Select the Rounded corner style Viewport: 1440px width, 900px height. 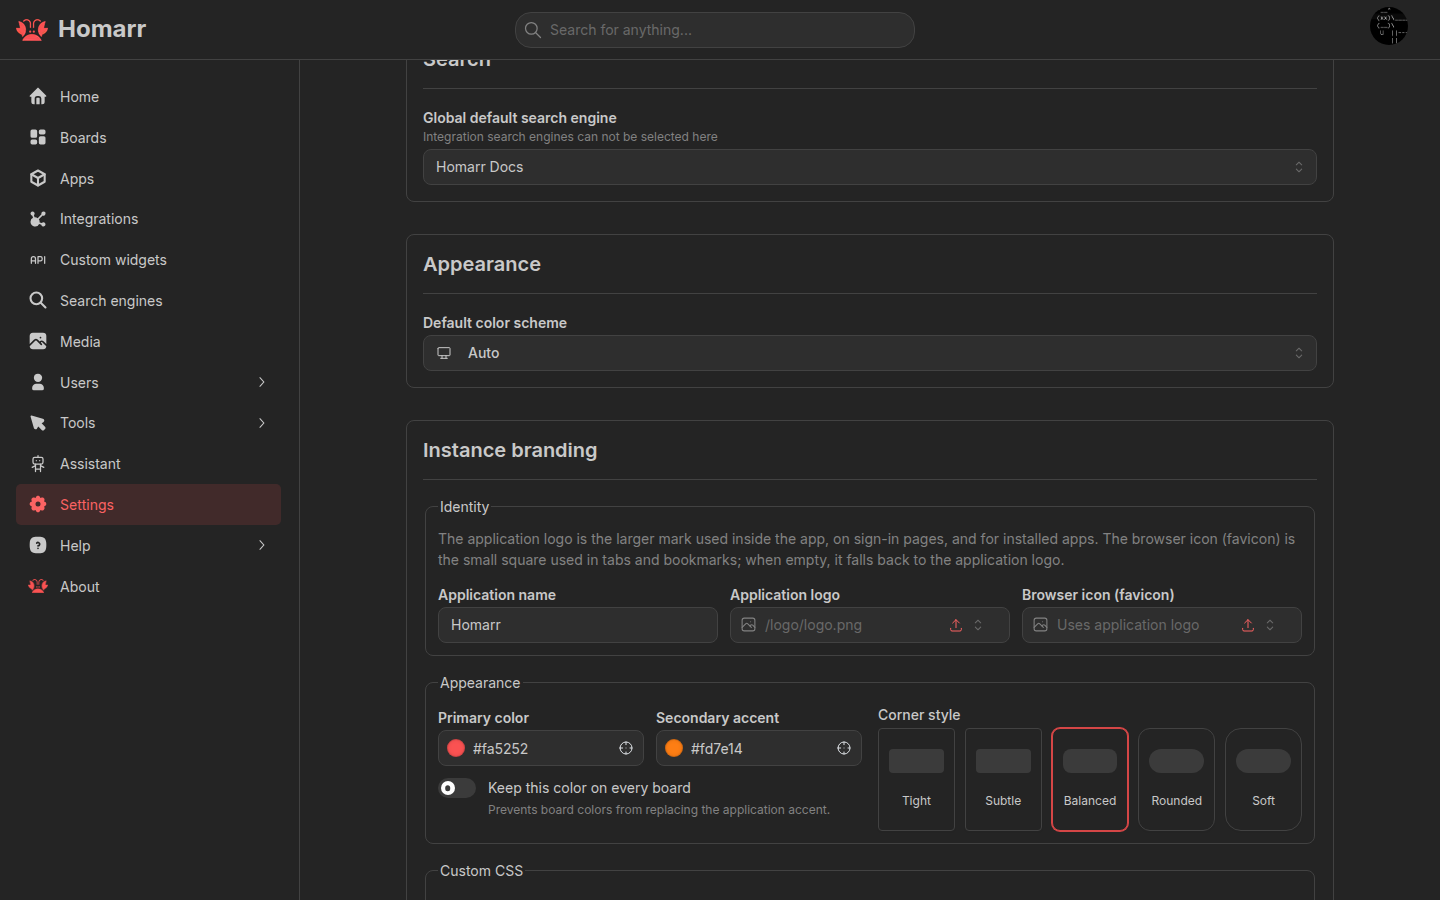(1177, 779)
